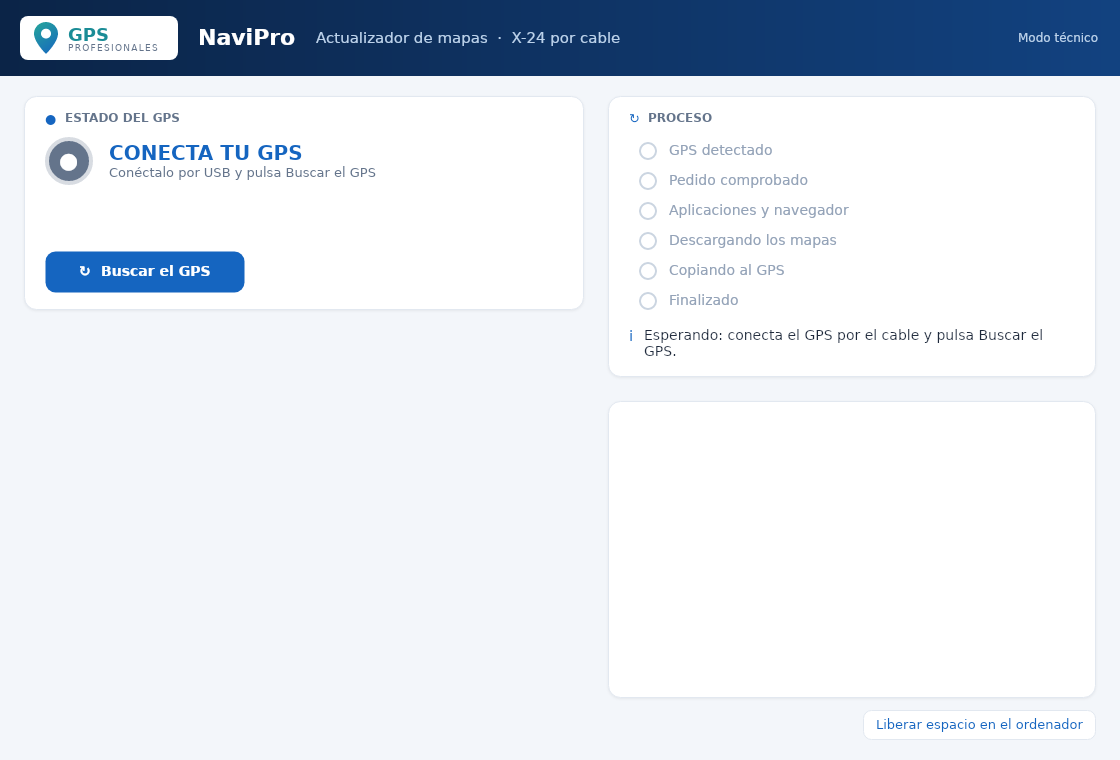Click the info icon beside Esperando message
This screenshot has width=1120, height=760.
631,336
